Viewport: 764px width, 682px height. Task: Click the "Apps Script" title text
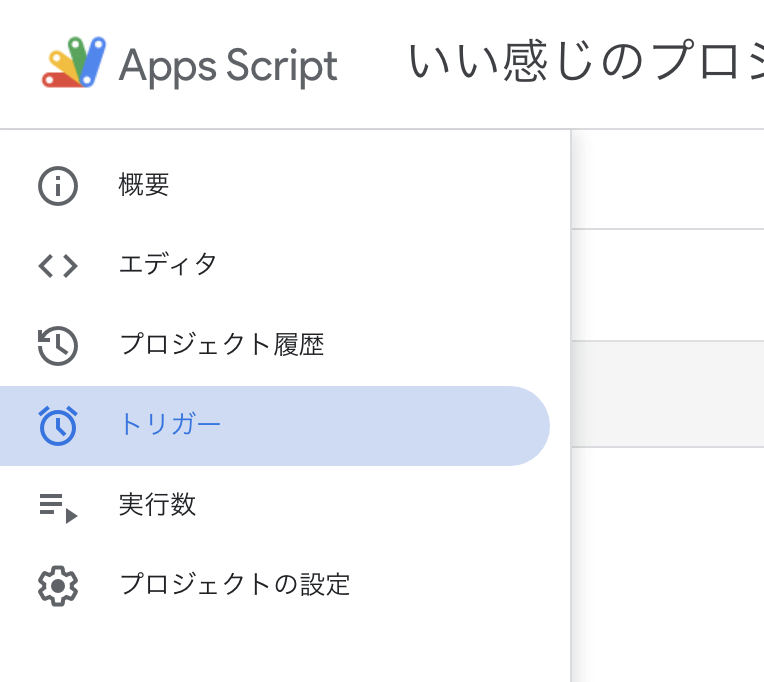(228, 66)
